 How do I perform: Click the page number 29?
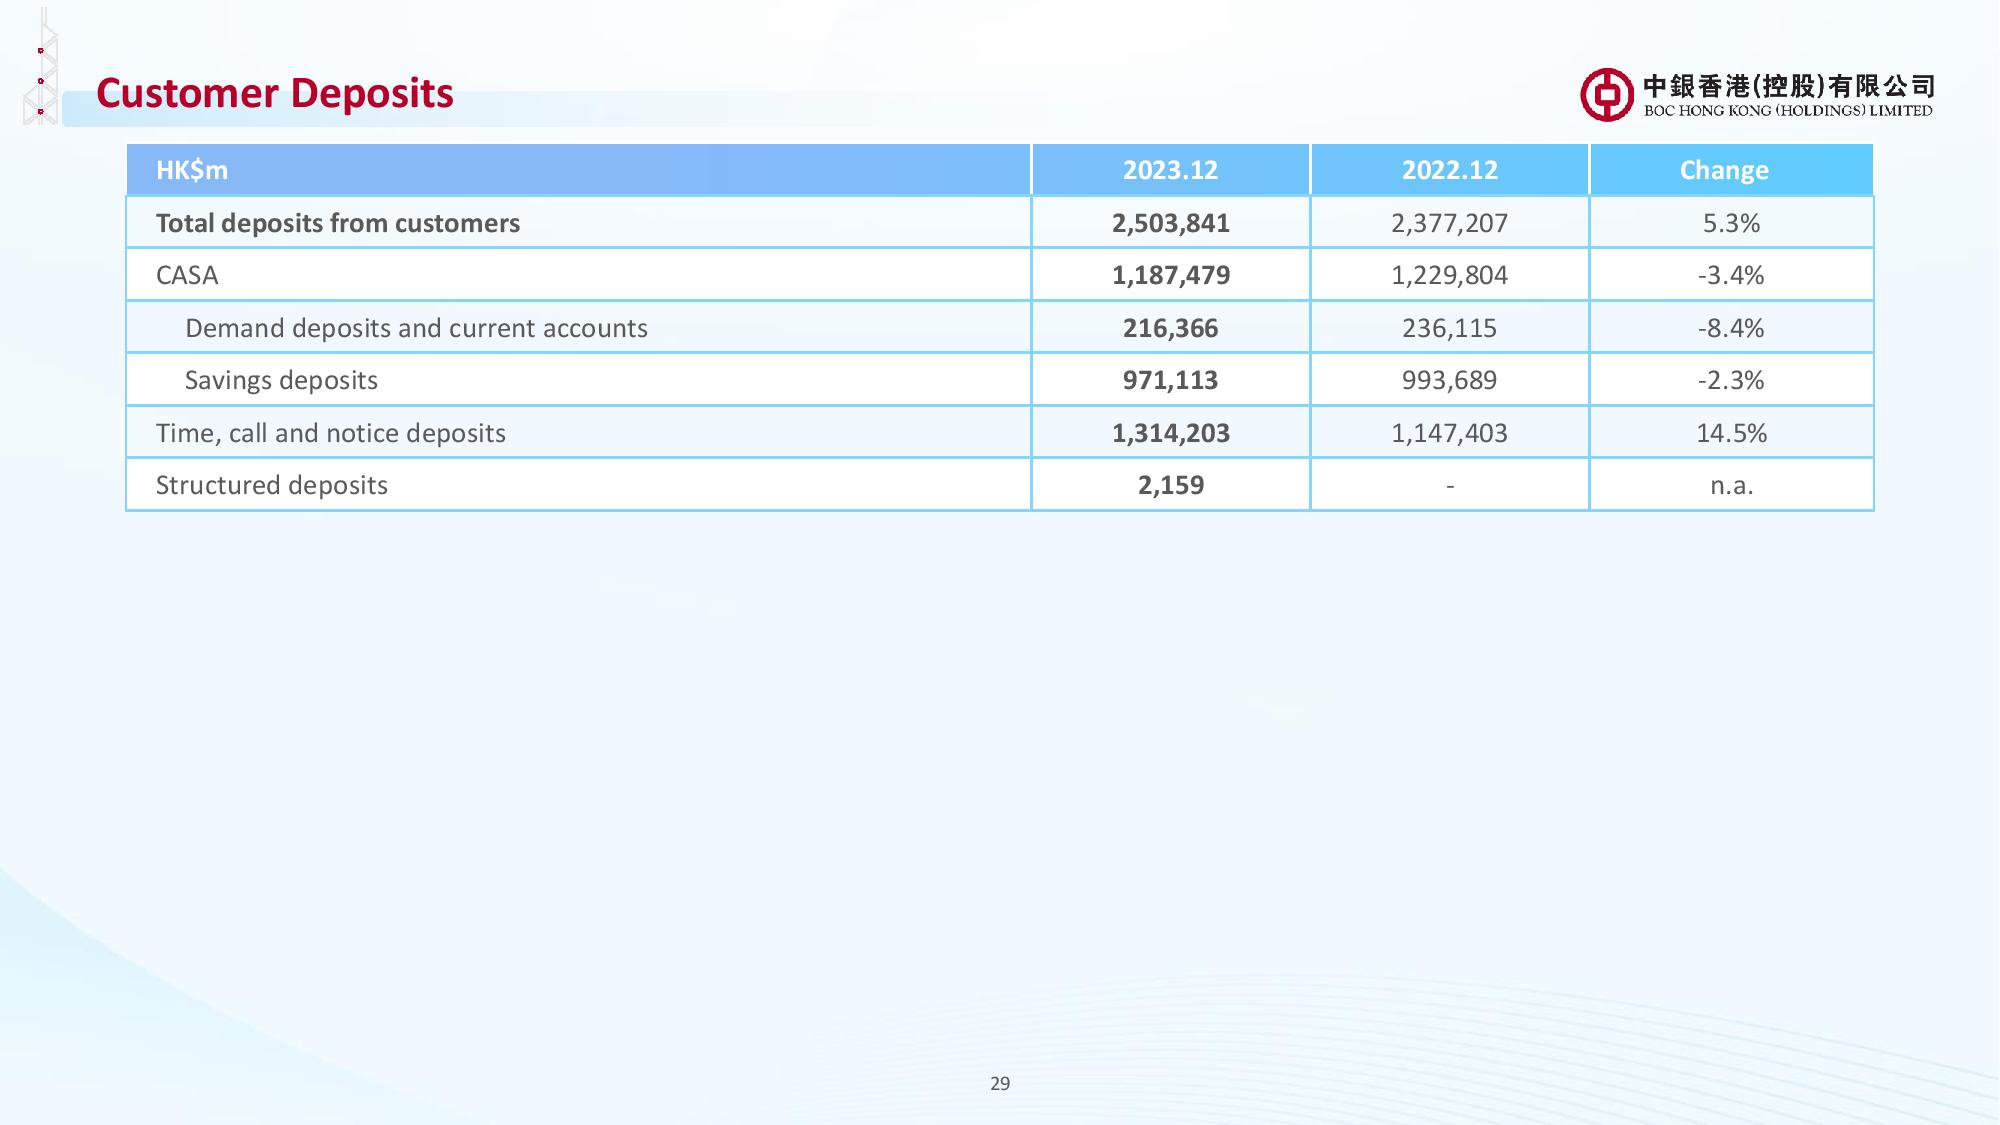click(x=1000, y=1083)
